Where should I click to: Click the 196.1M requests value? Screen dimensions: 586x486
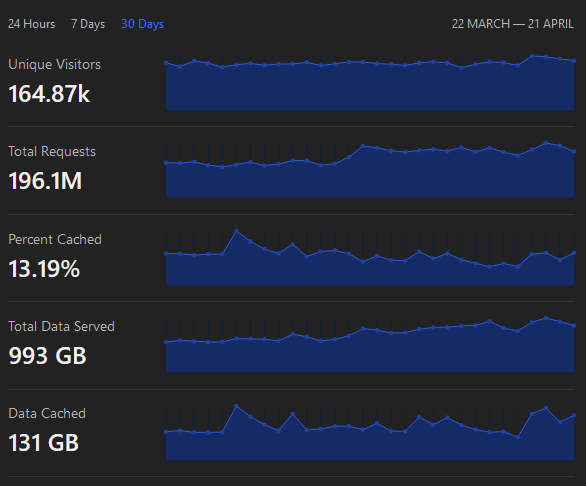(45, 181)
